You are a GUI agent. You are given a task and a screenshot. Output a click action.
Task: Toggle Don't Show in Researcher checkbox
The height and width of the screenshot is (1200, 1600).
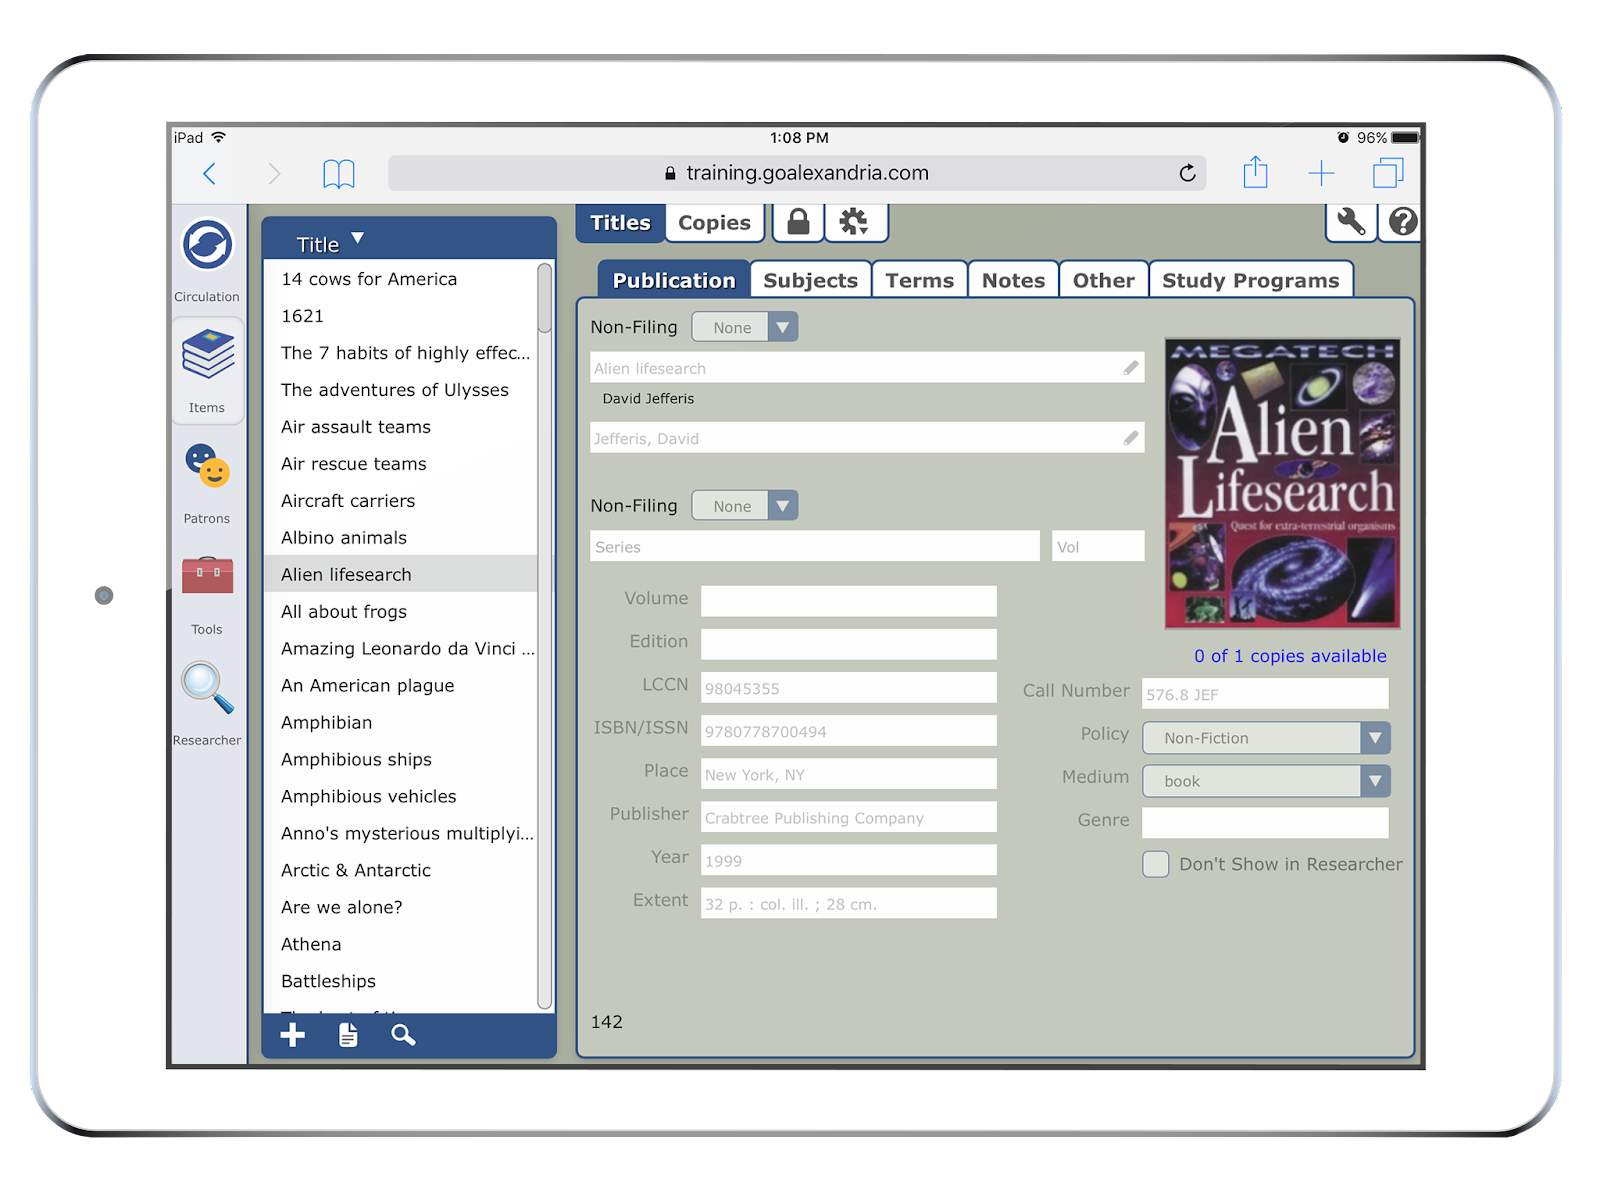[1155, 864]
